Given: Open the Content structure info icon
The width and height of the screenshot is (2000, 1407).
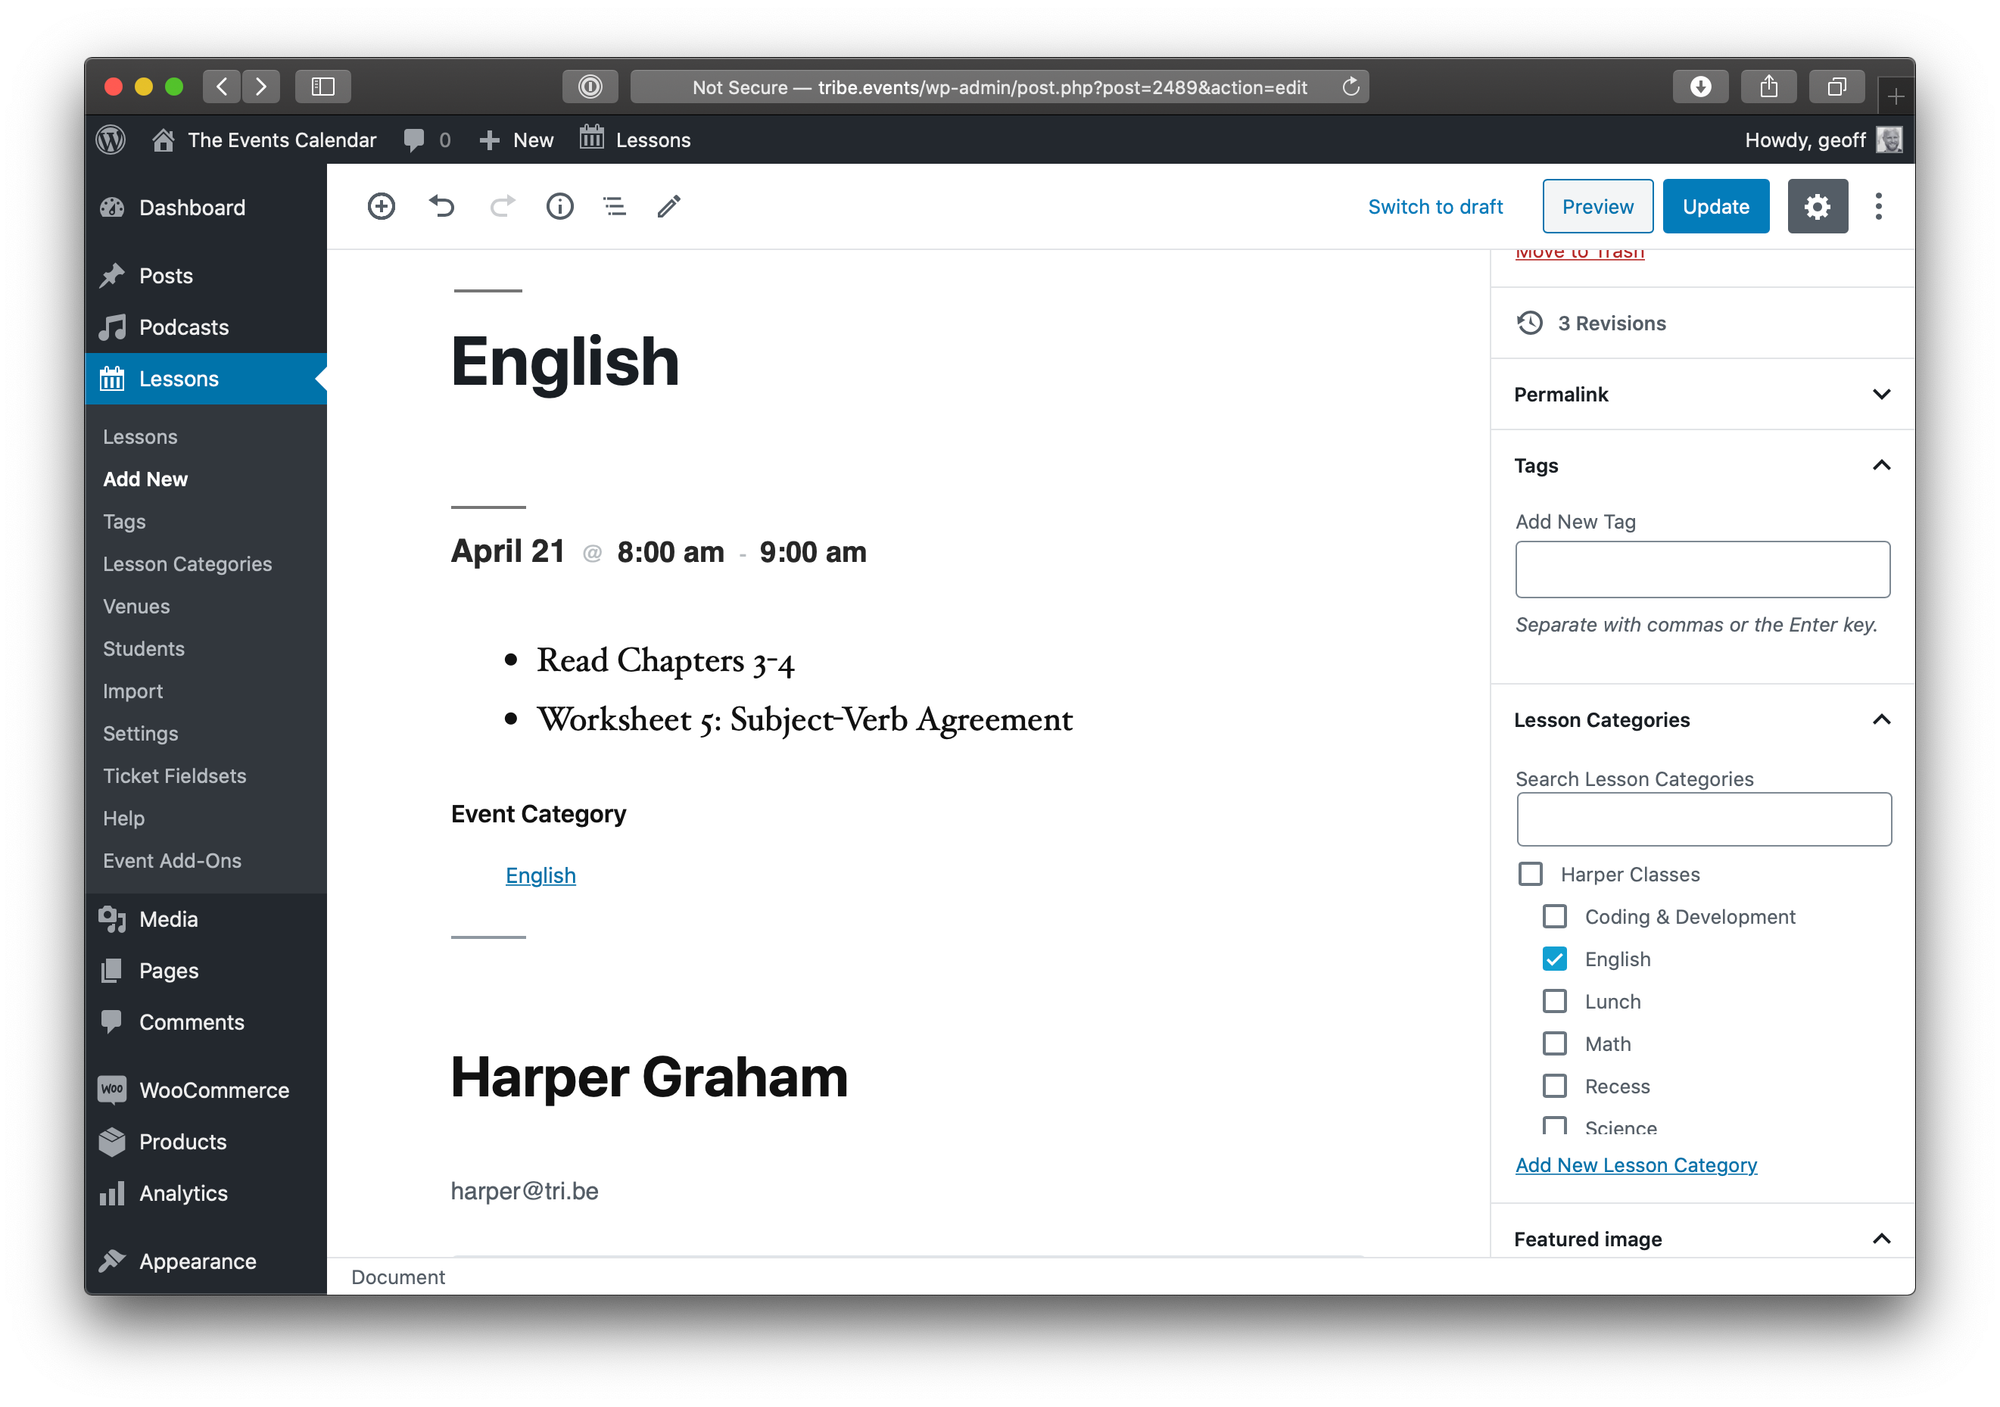Looking at the screenshot, I should point(560,206).
